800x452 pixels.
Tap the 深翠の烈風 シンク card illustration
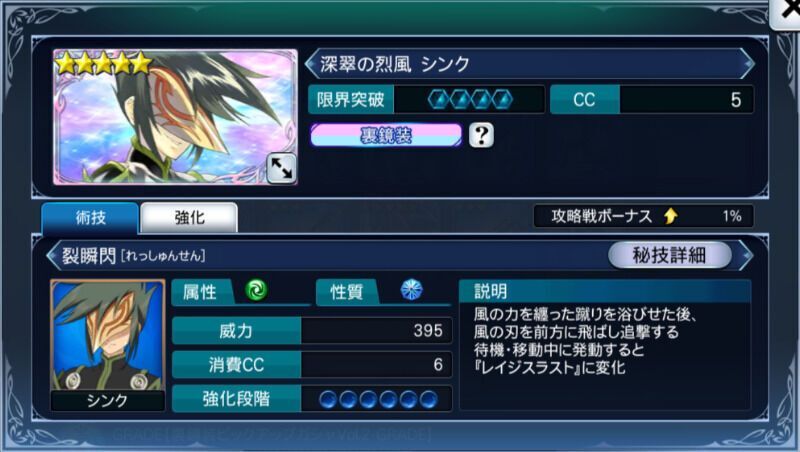coord(176,117)
